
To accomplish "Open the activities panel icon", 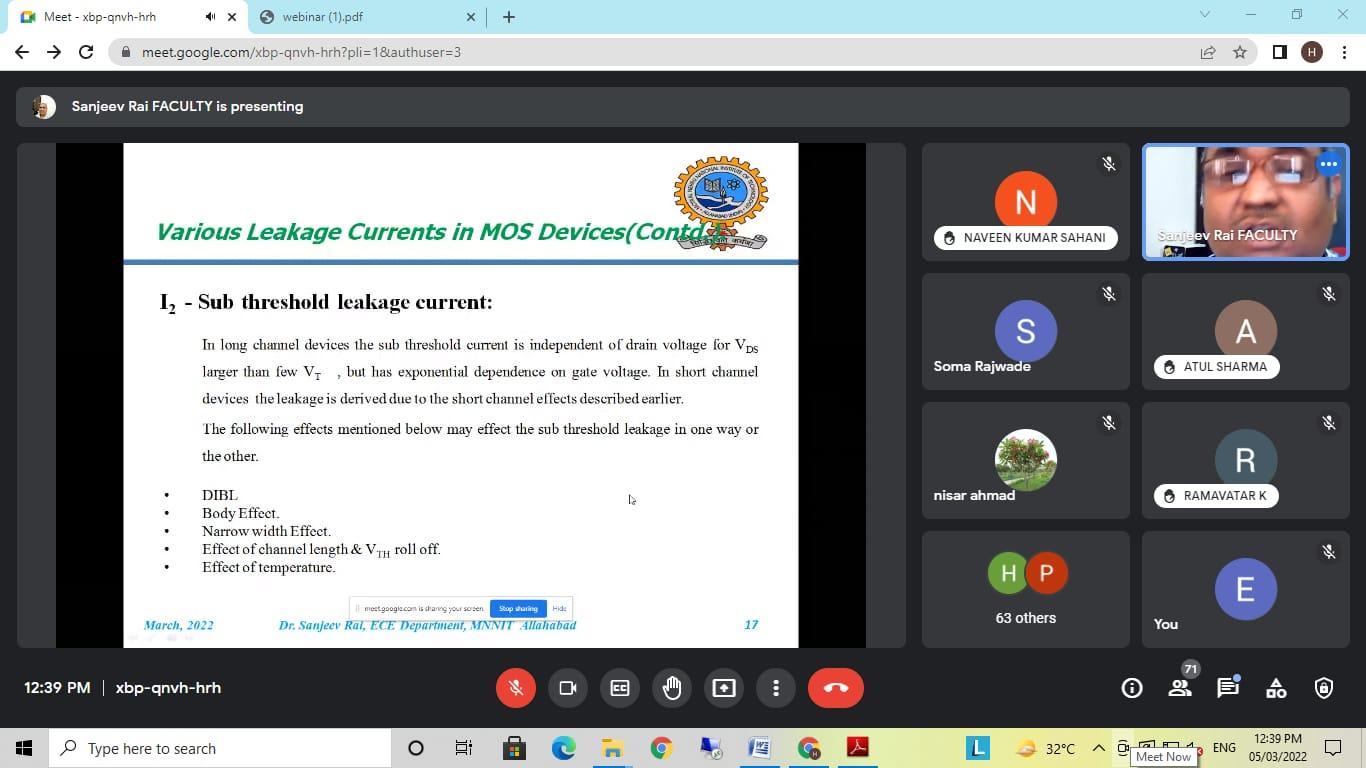I will coord(1276,688).
